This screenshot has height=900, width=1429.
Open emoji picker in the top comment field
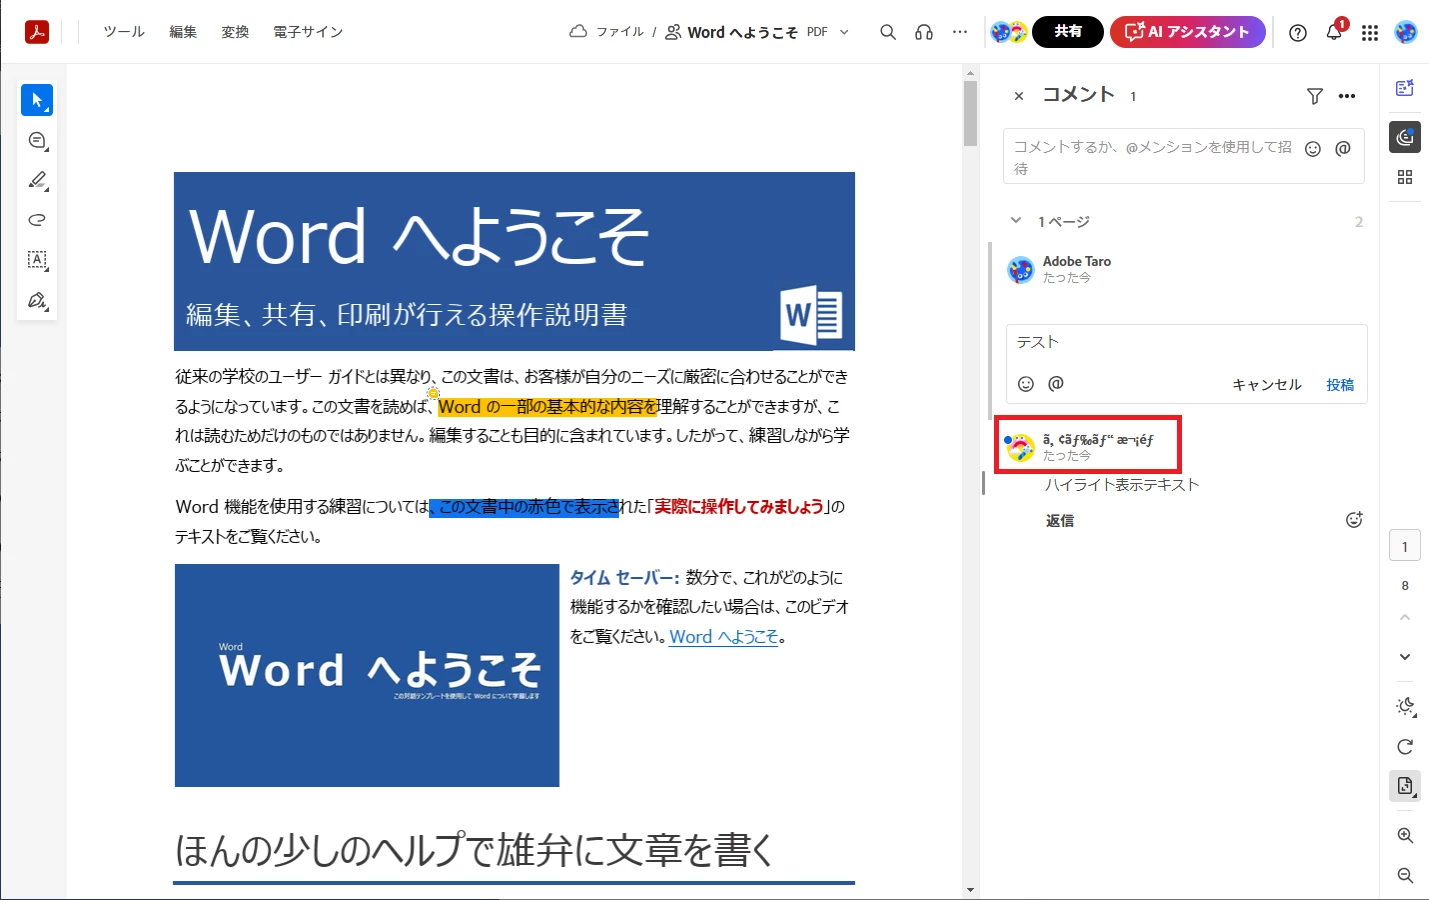[x=1313, y=149]
